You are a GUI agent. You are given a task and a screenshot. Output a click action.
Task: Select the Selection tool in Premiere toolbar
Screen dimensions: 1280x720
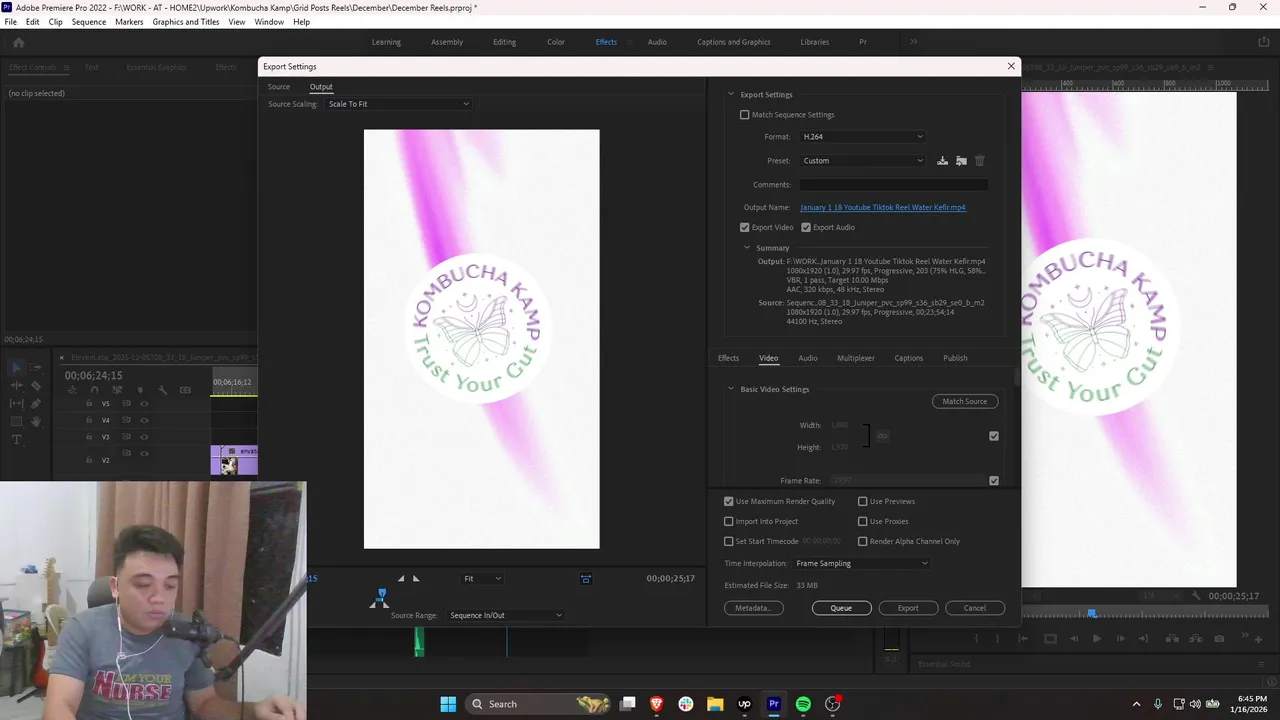coord(16,368)
